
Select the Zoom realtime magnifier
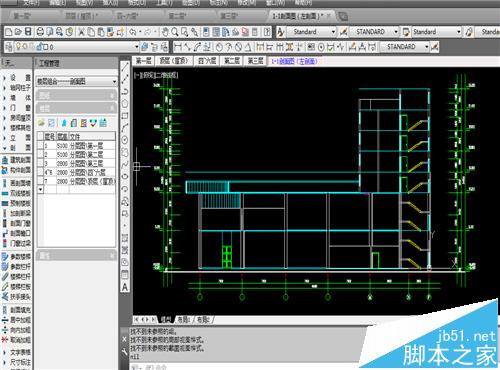175,32
